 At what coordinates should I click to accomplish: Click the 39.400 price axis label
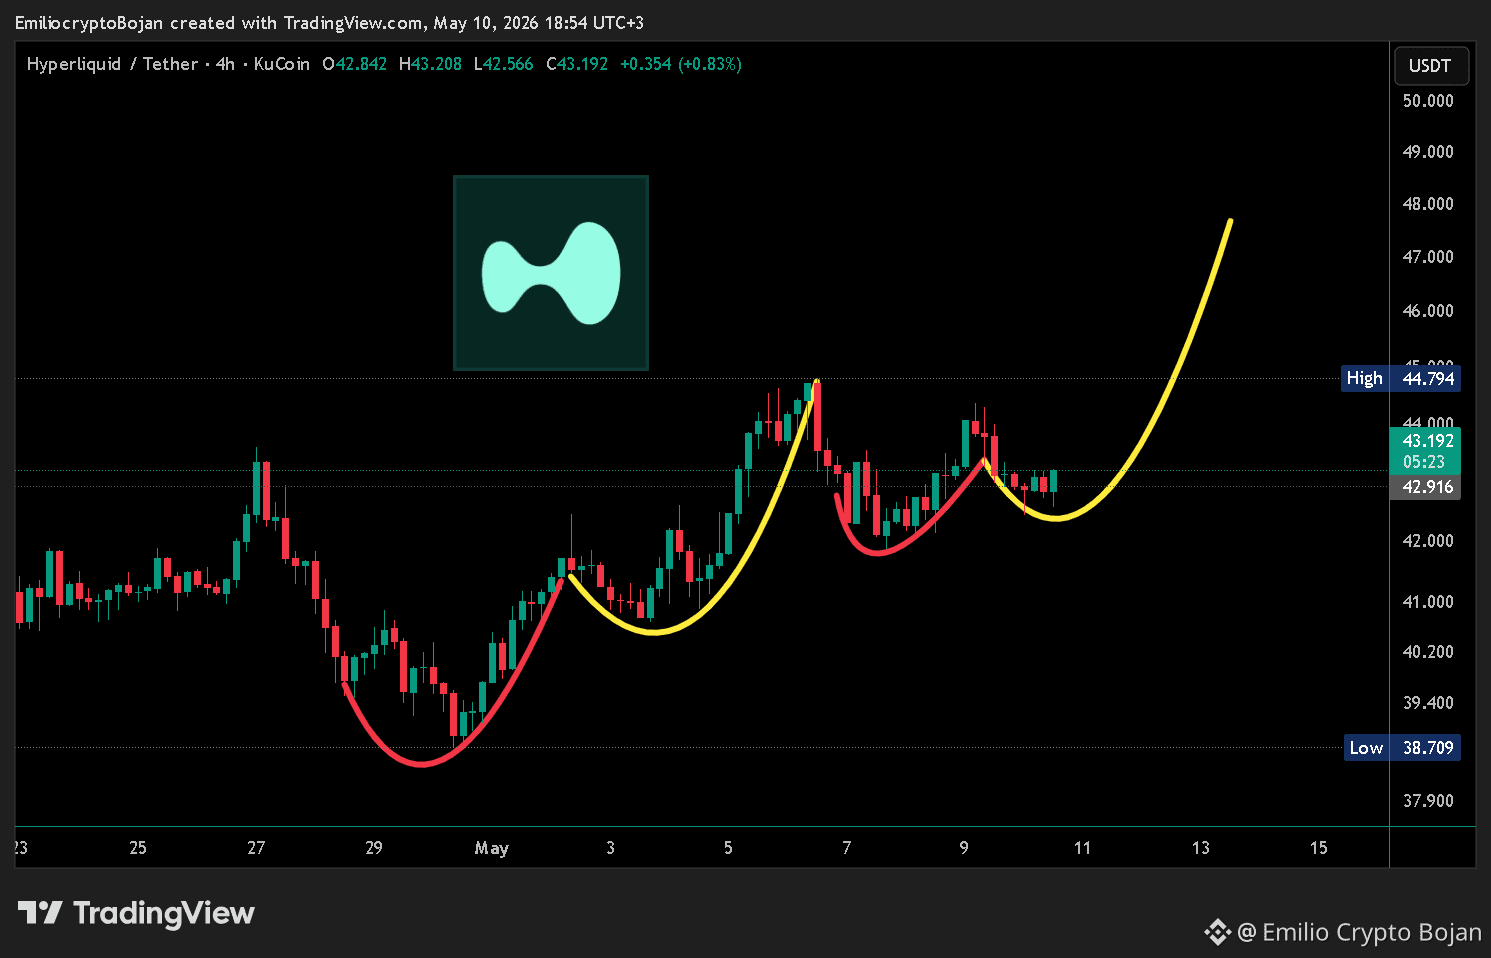point(1428,703)
